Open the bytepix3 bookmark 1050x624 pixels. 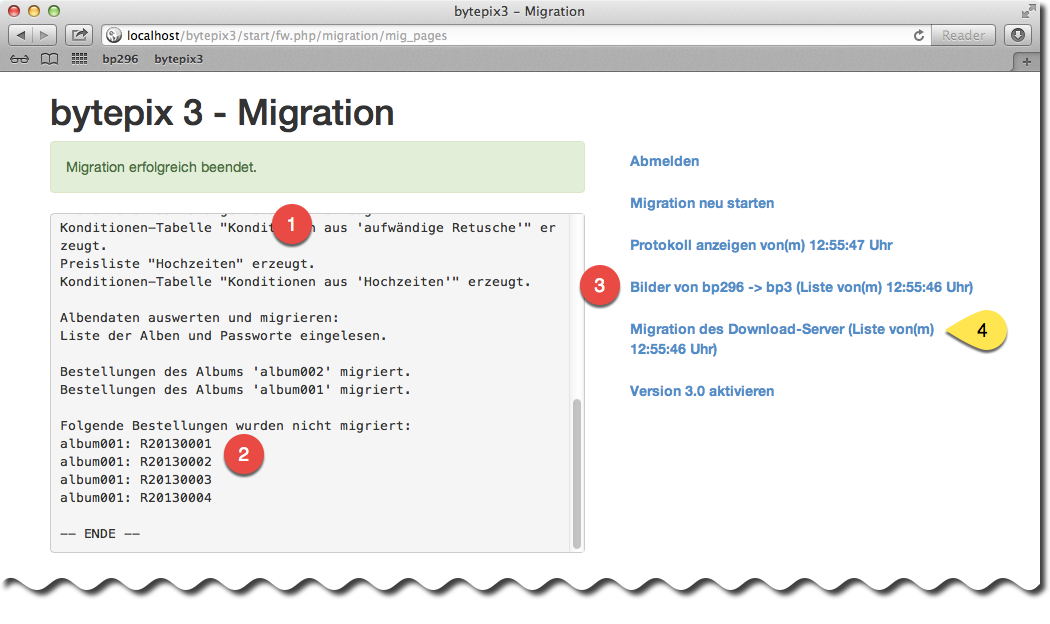tap(179, 59)
